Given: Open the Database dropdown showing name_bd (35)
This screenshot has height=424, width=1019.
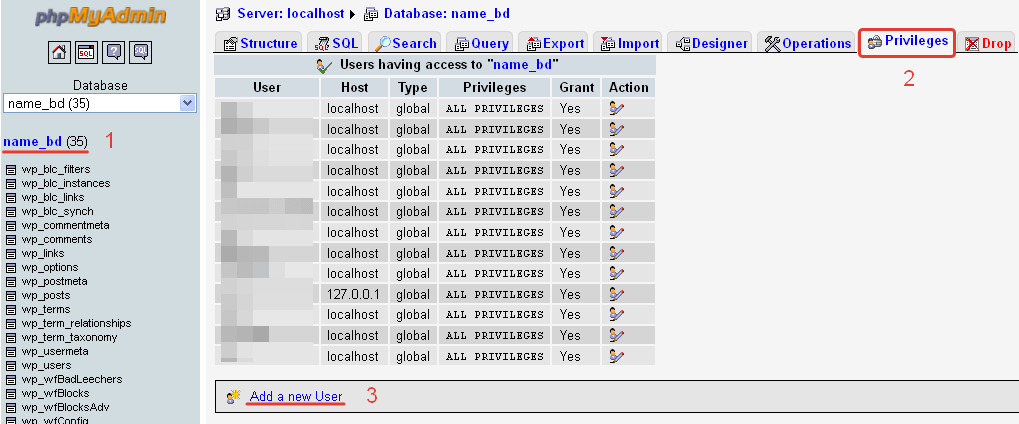Looking at the screenshot, I should 100,103.
